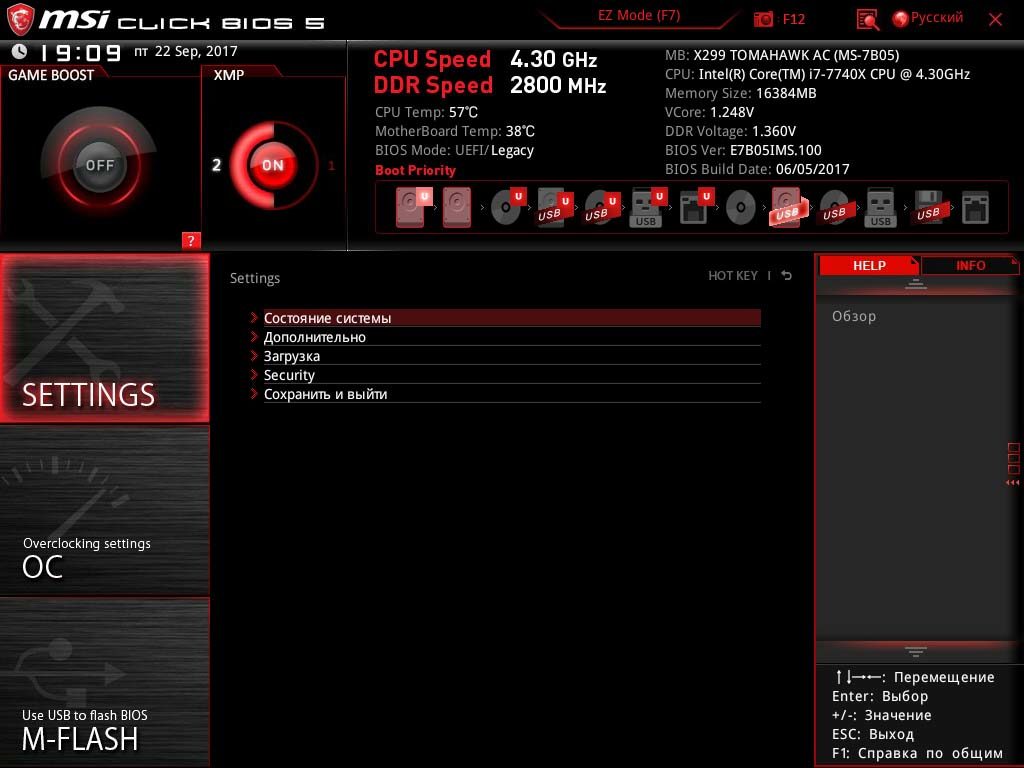
Task: Click the handle below the help panel
Action: (916, 651)
